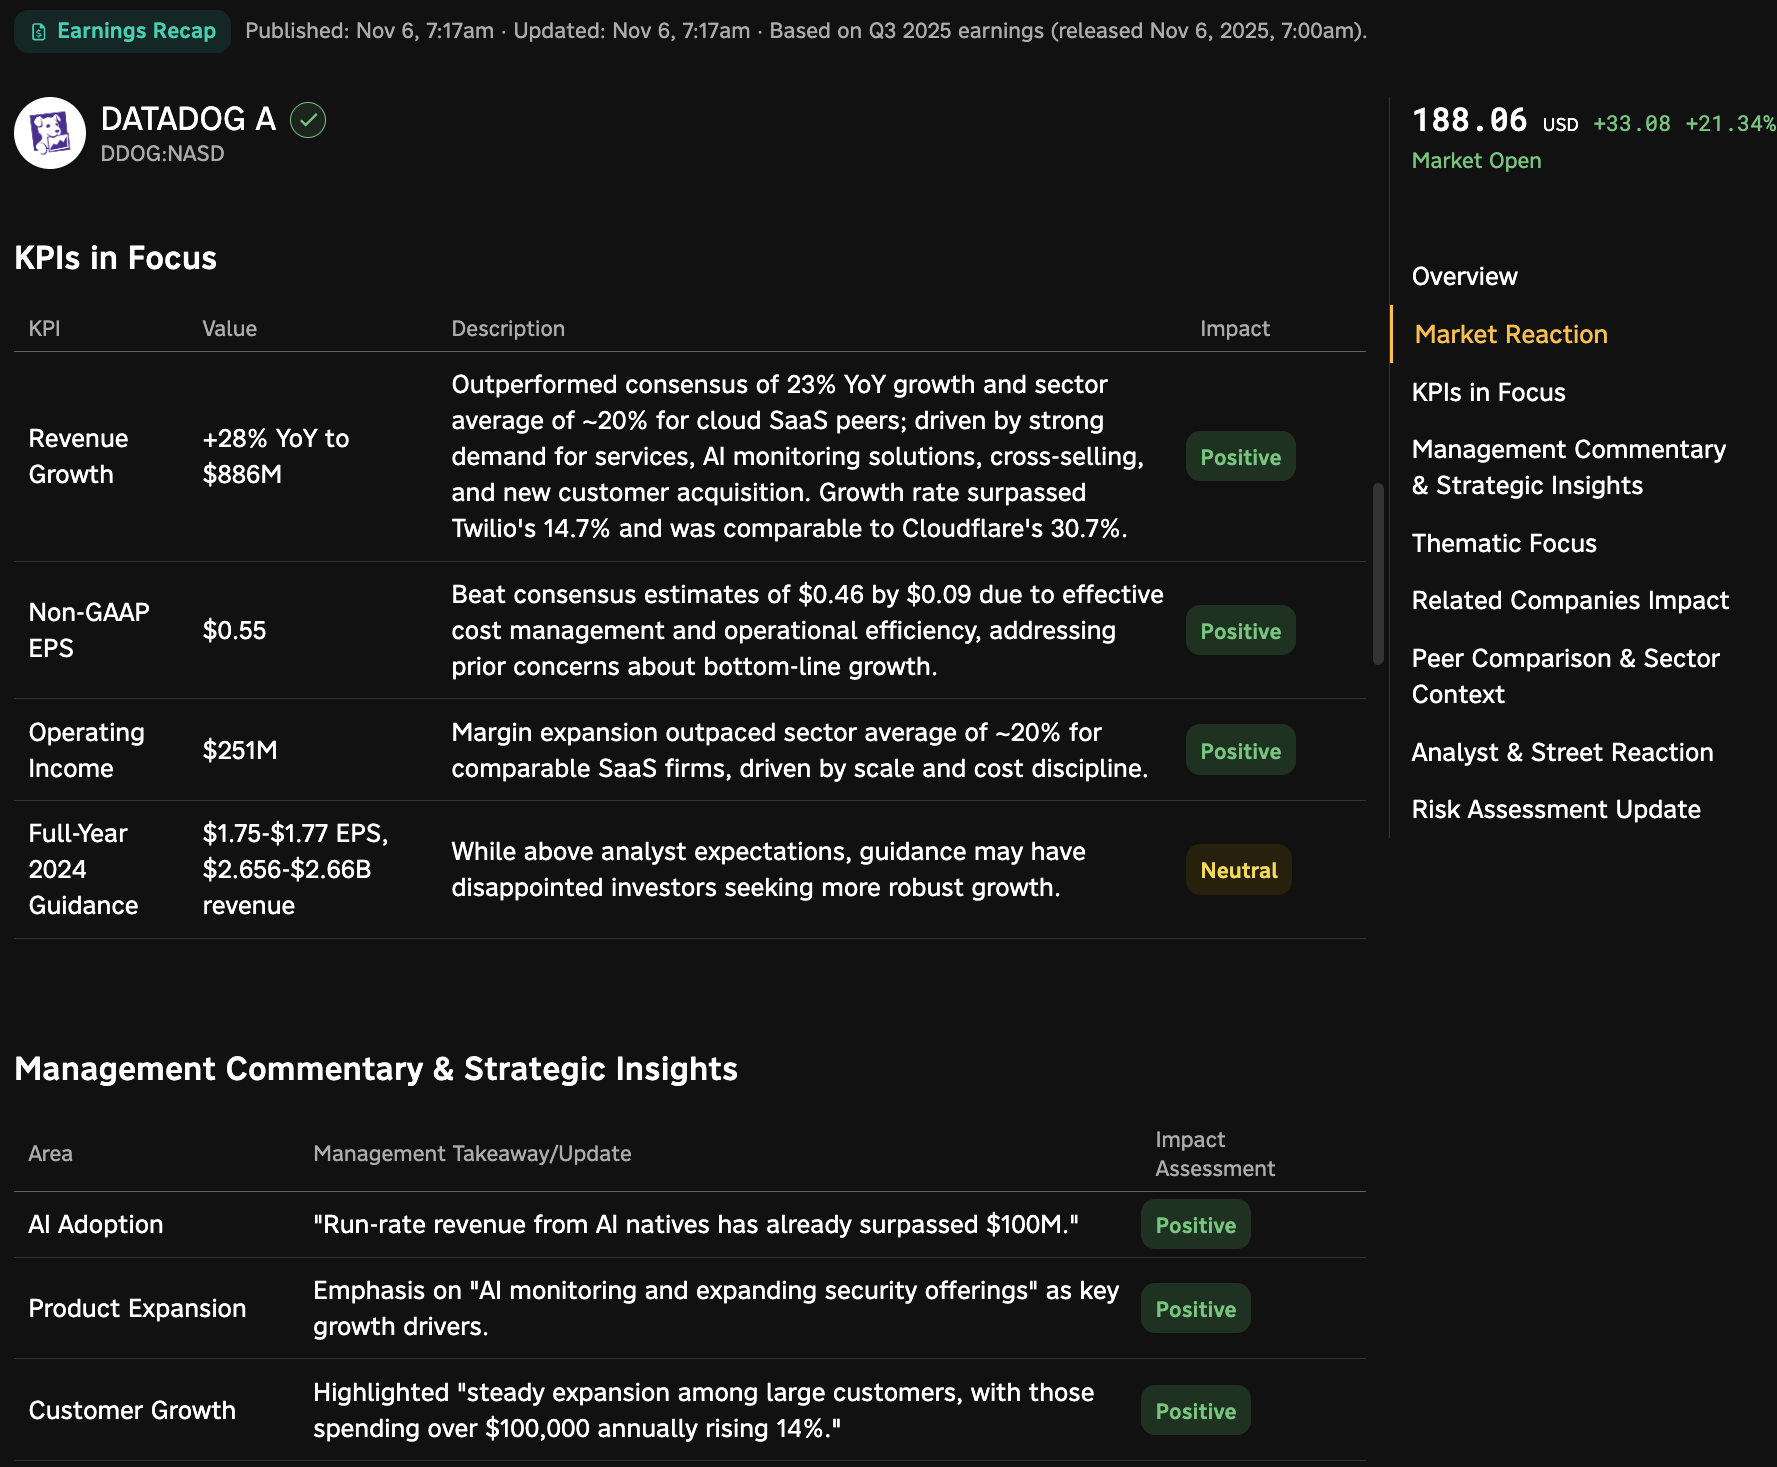The width and height of the screenshot is (1777, 1467).
Task: Click the Positive badge for AI Adoption
Action: (1195, 1225)
